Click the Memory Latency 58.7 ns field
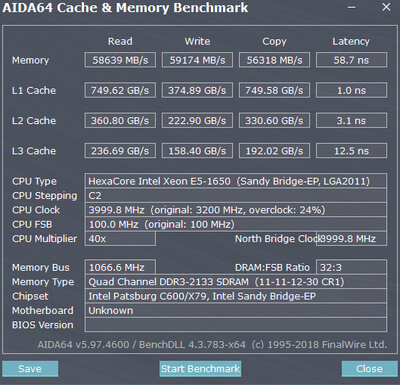 (x=351, y=60)
